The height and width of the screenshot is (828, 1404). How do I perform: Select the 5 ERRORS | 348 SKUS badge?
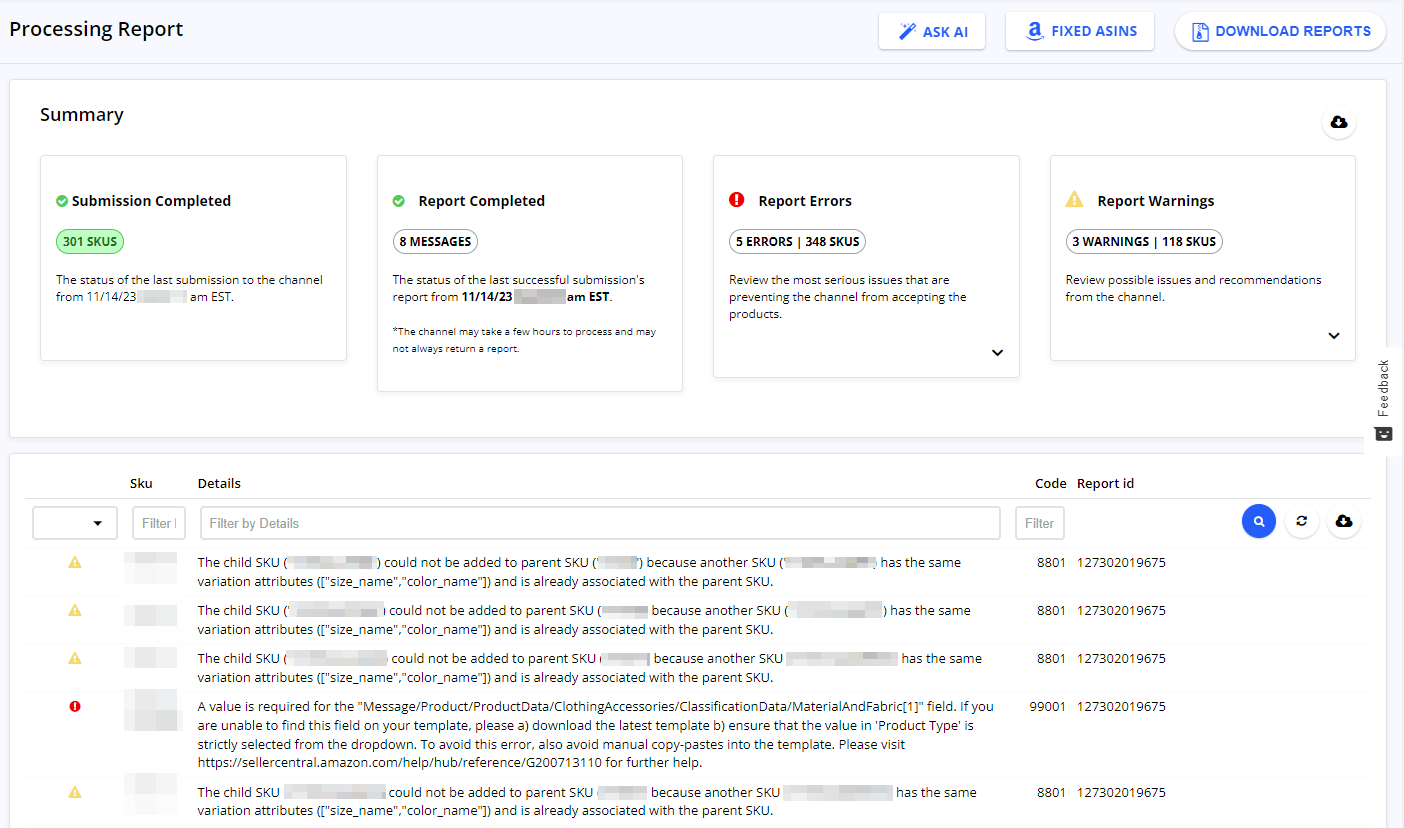point(797,242)
